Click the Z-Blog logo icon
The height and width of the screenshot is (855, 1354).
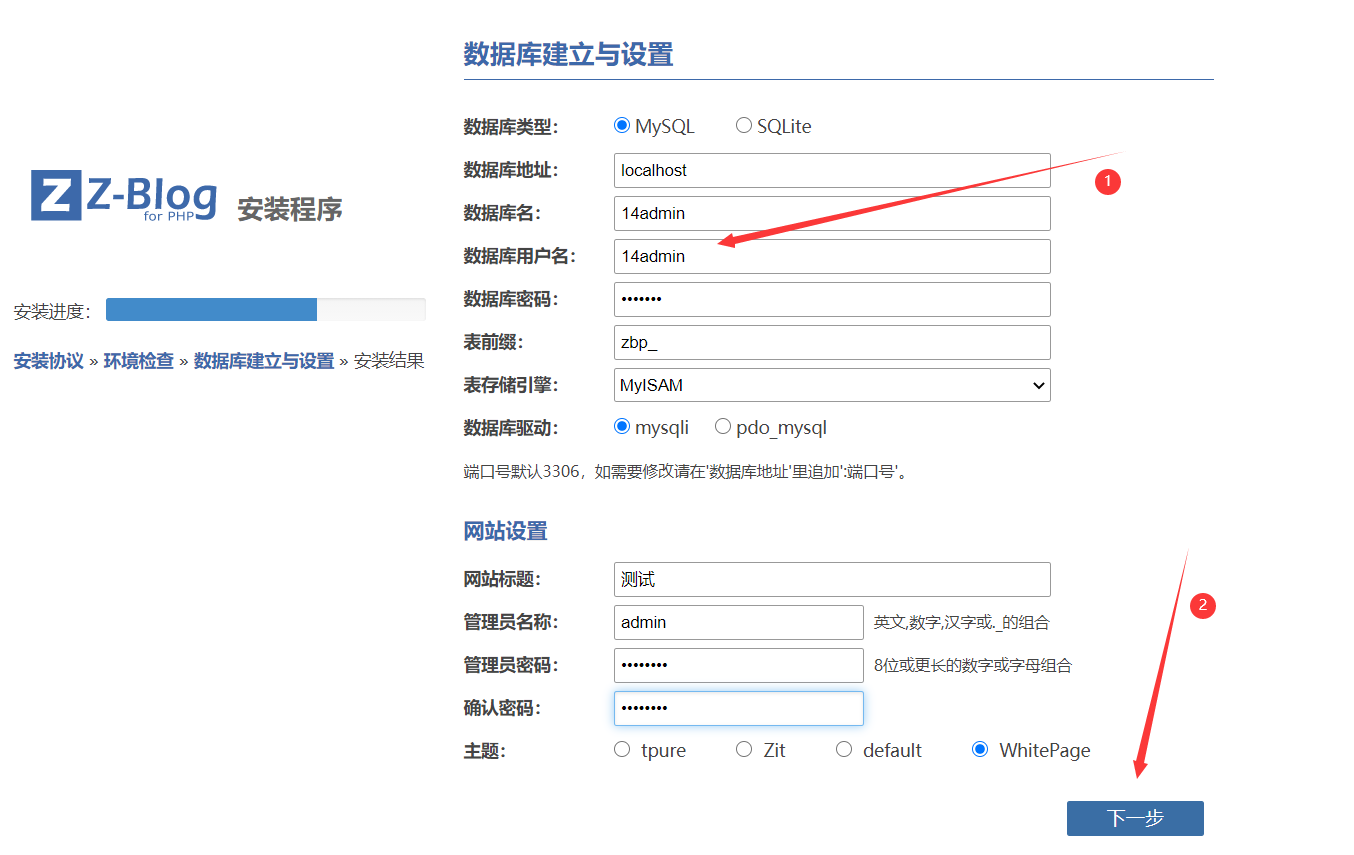tap(56, 195)
